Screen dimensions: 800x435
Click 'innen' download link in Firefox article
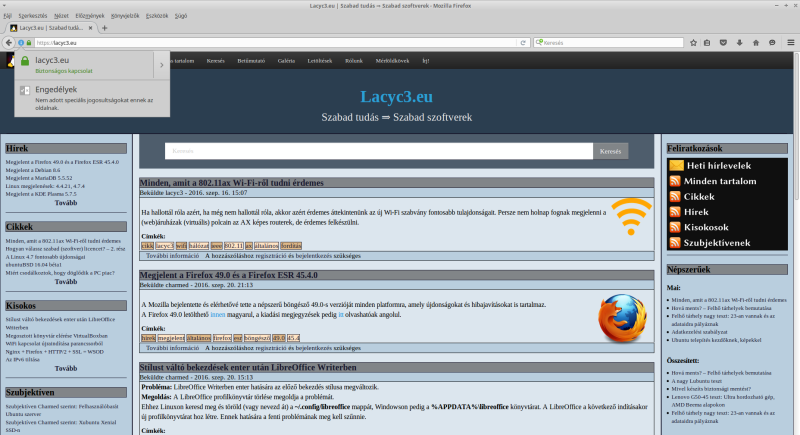[x=218, y=315]
